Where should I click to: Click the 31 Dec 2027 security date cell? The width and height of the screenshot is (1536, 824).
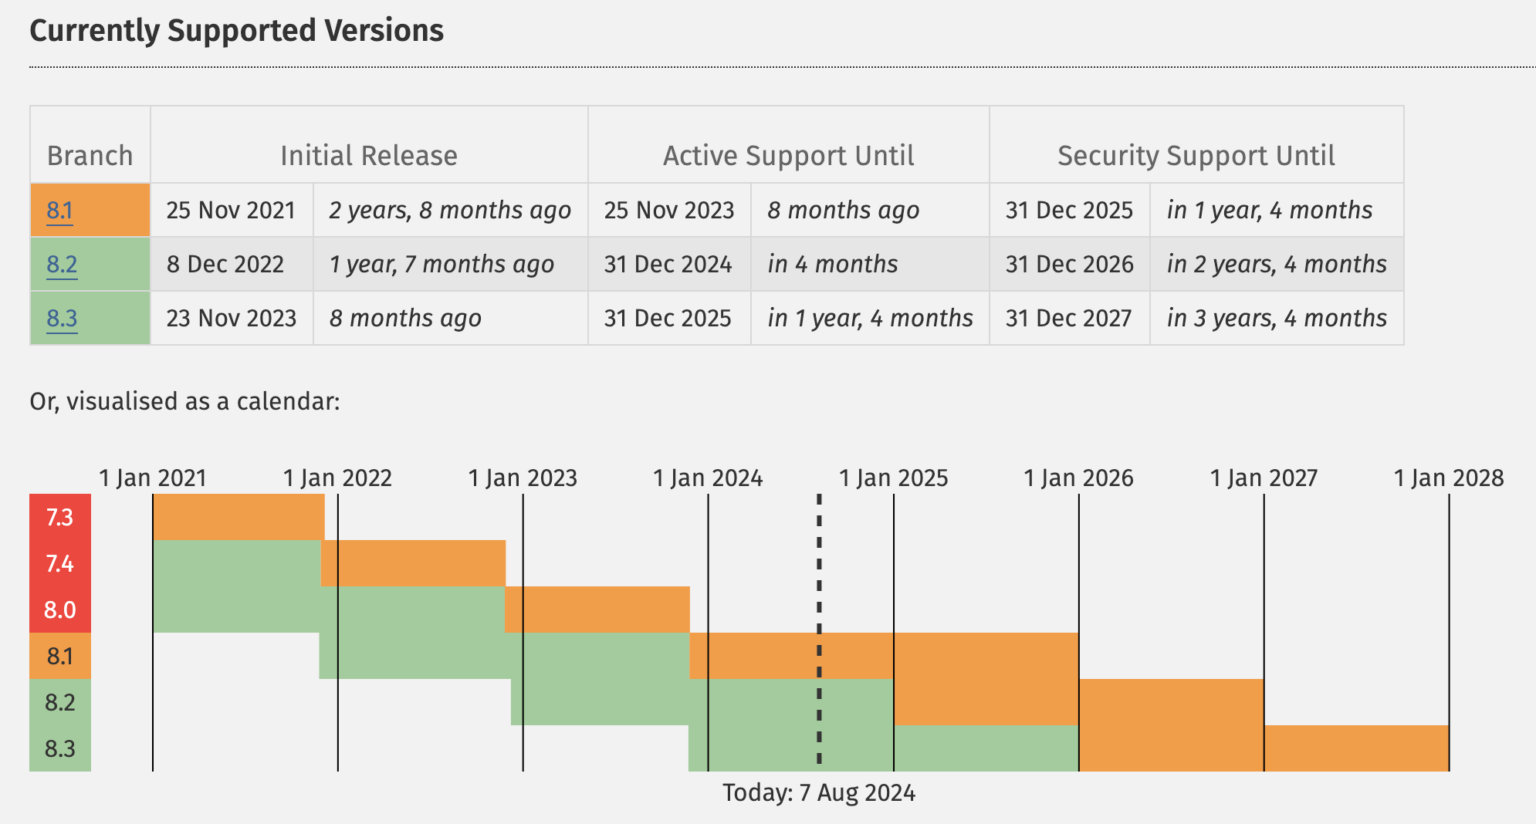click(x=1068, y=319)
